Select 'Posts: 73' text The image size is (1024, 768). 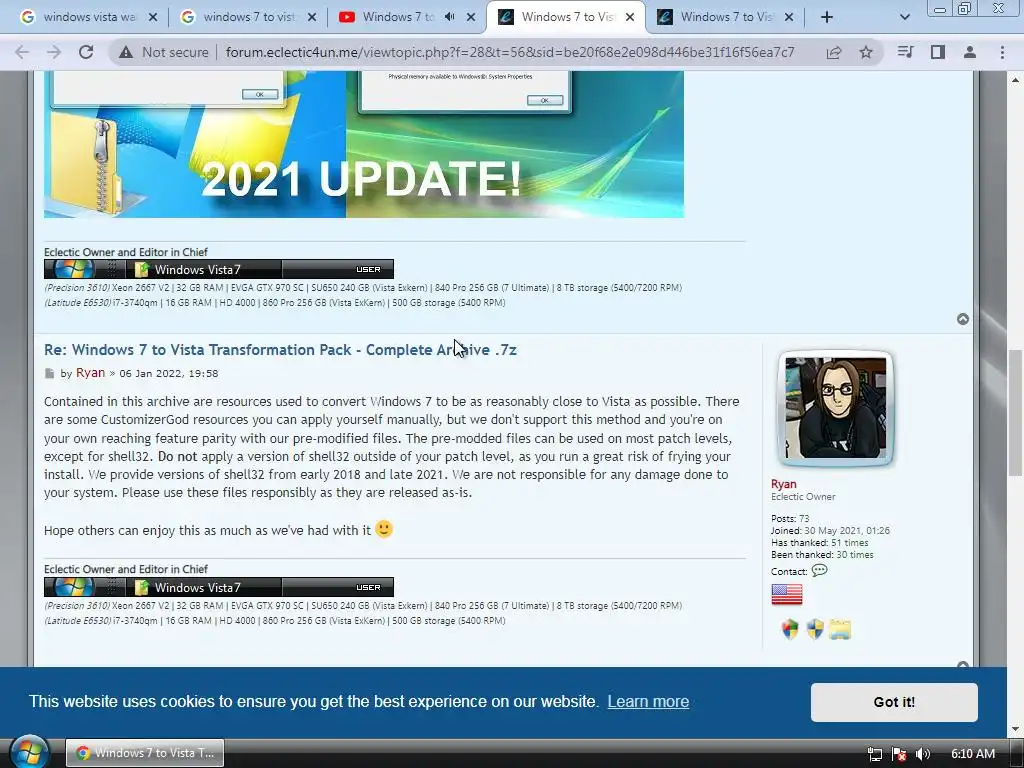pos(790,519)
